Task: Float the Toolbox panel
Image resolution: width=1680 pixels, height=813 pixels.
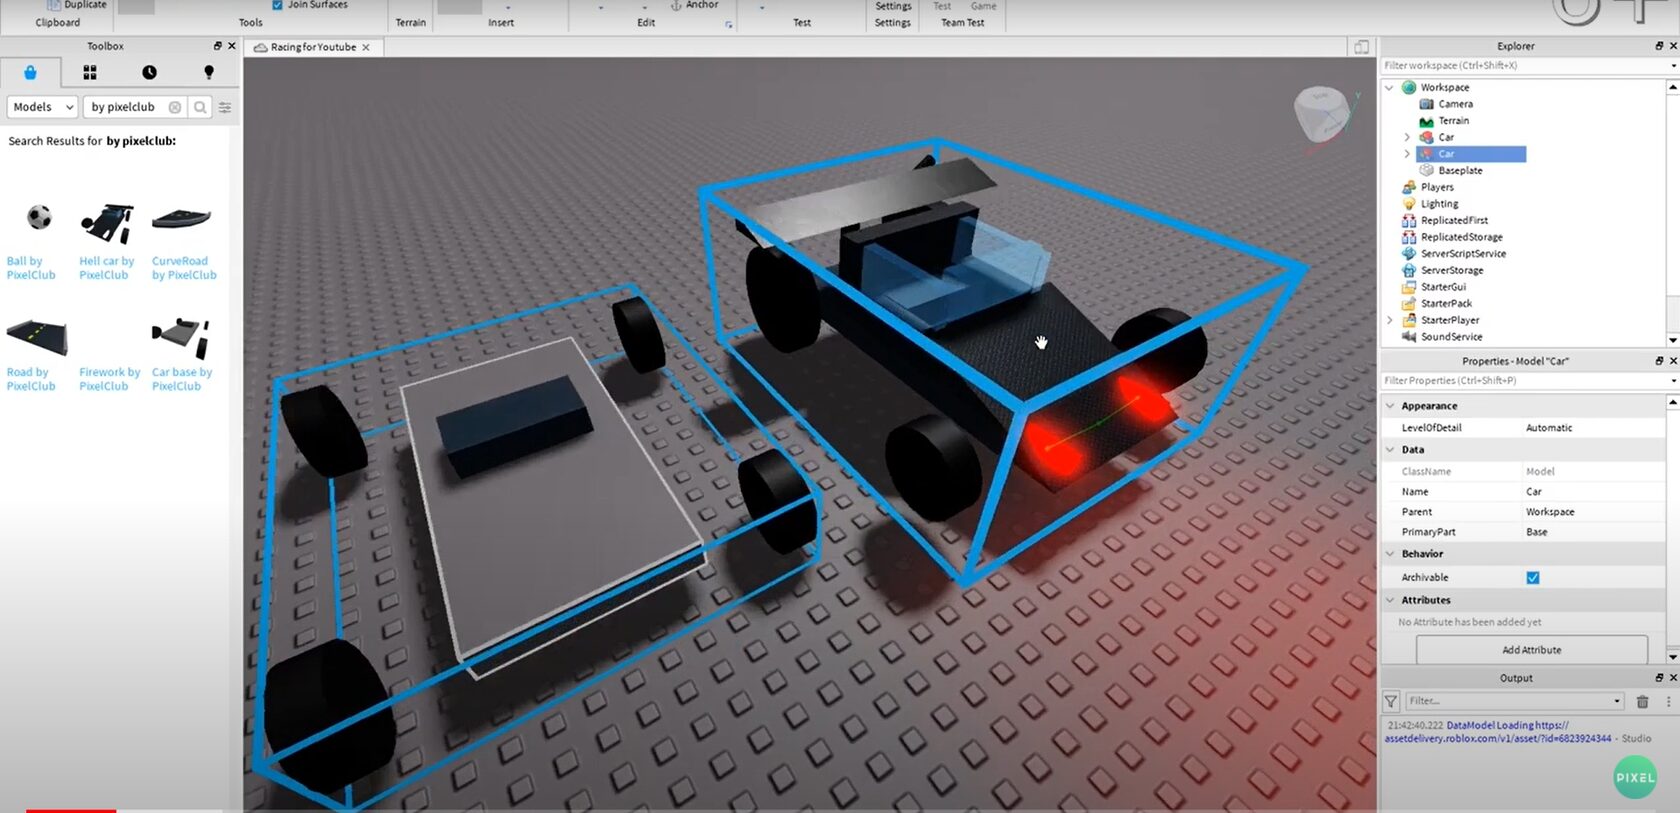Action: (x=217, y=46)
